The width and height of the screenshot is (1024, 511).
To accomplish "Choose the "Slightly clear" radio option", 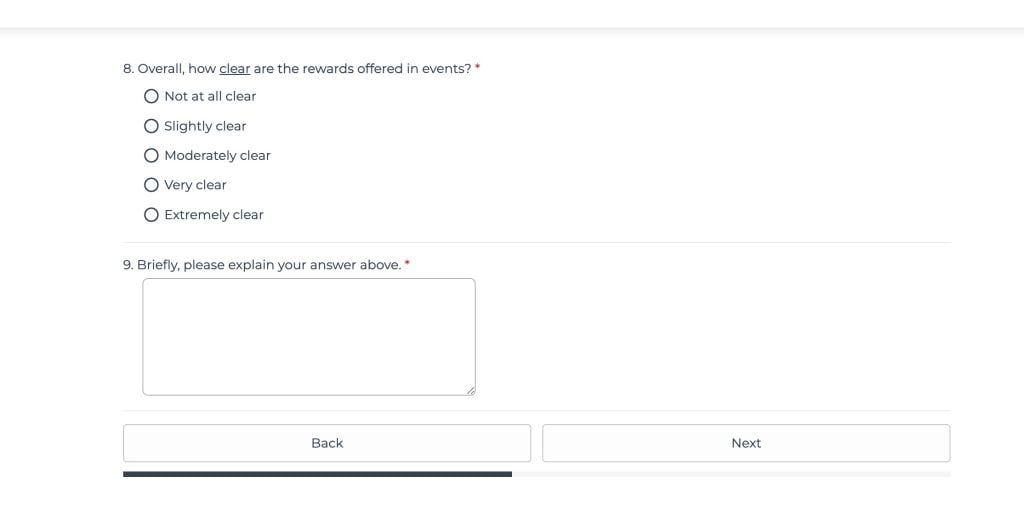I will [151, 126].
